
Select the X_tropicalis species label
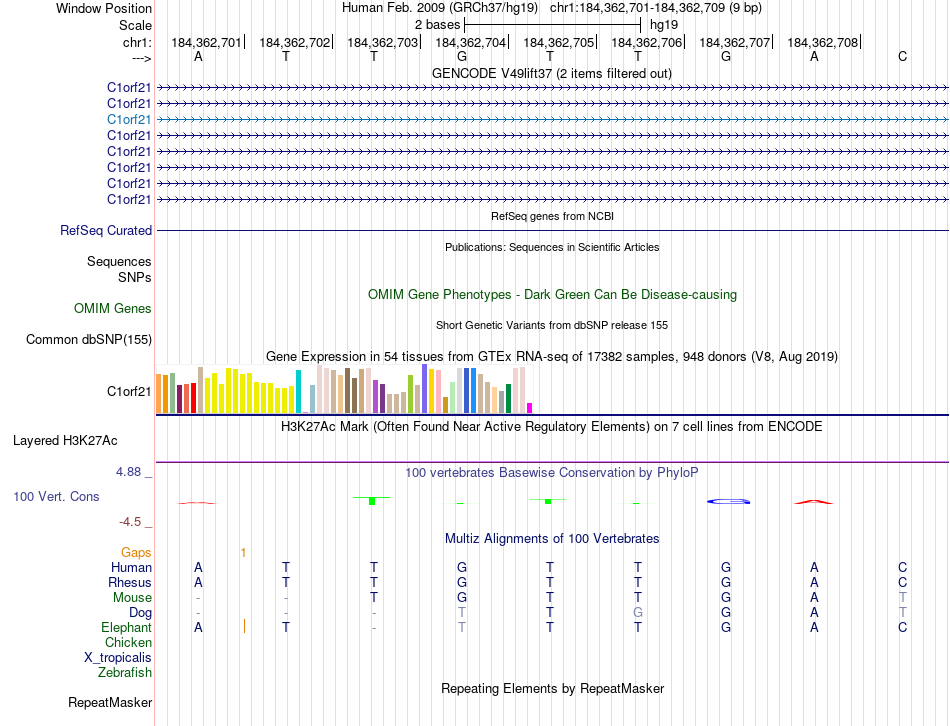(118, 658)
